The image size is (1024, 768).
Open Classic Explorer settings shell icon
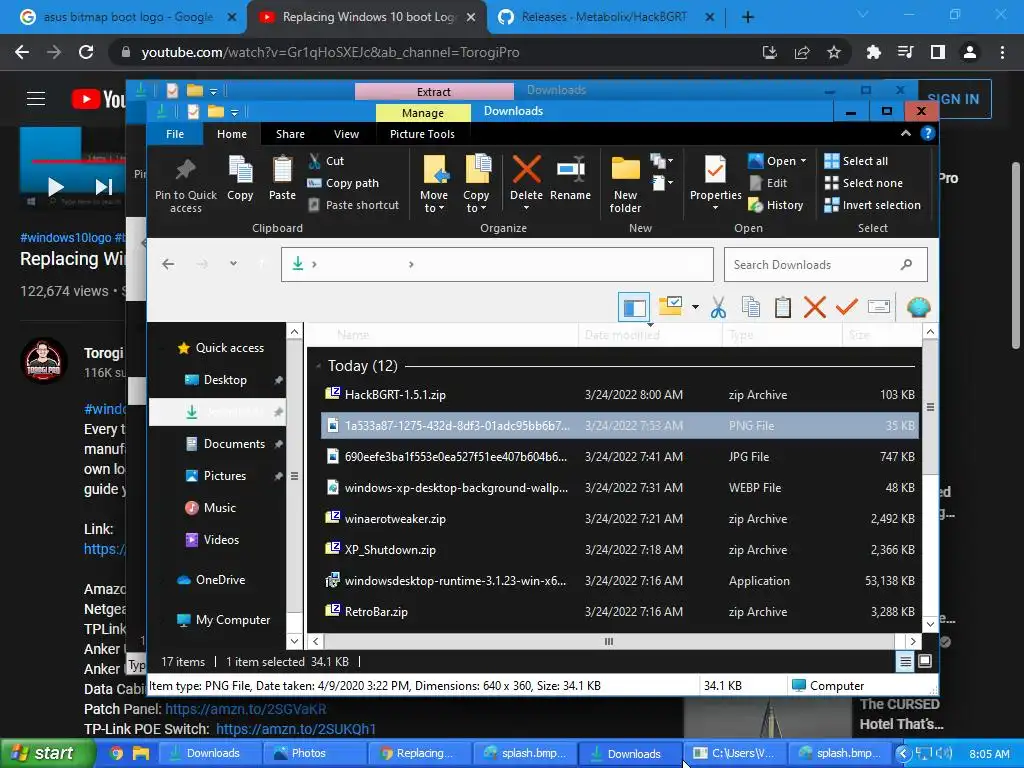[918, 307]
